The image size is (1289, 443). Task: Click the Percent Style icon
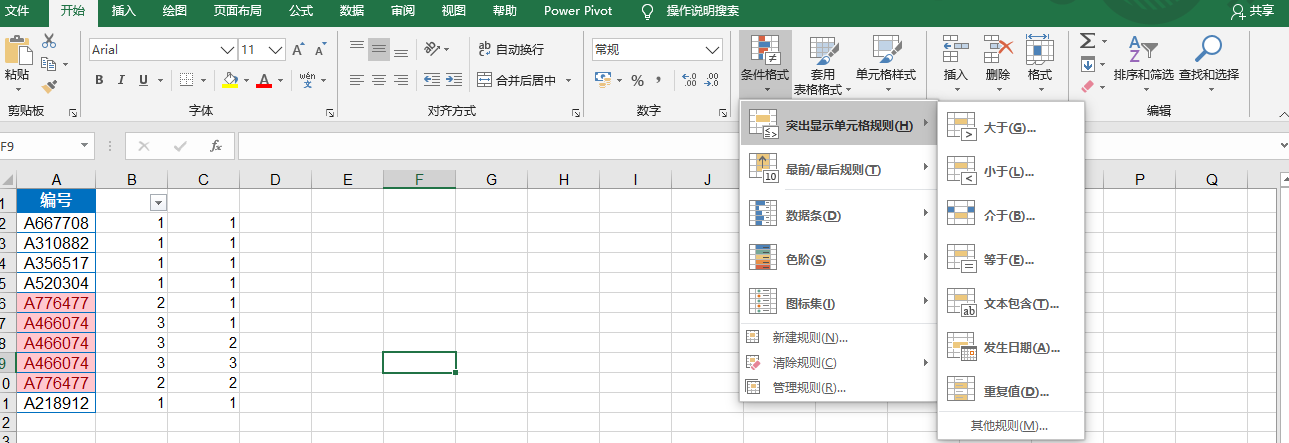tap(637, 80)
